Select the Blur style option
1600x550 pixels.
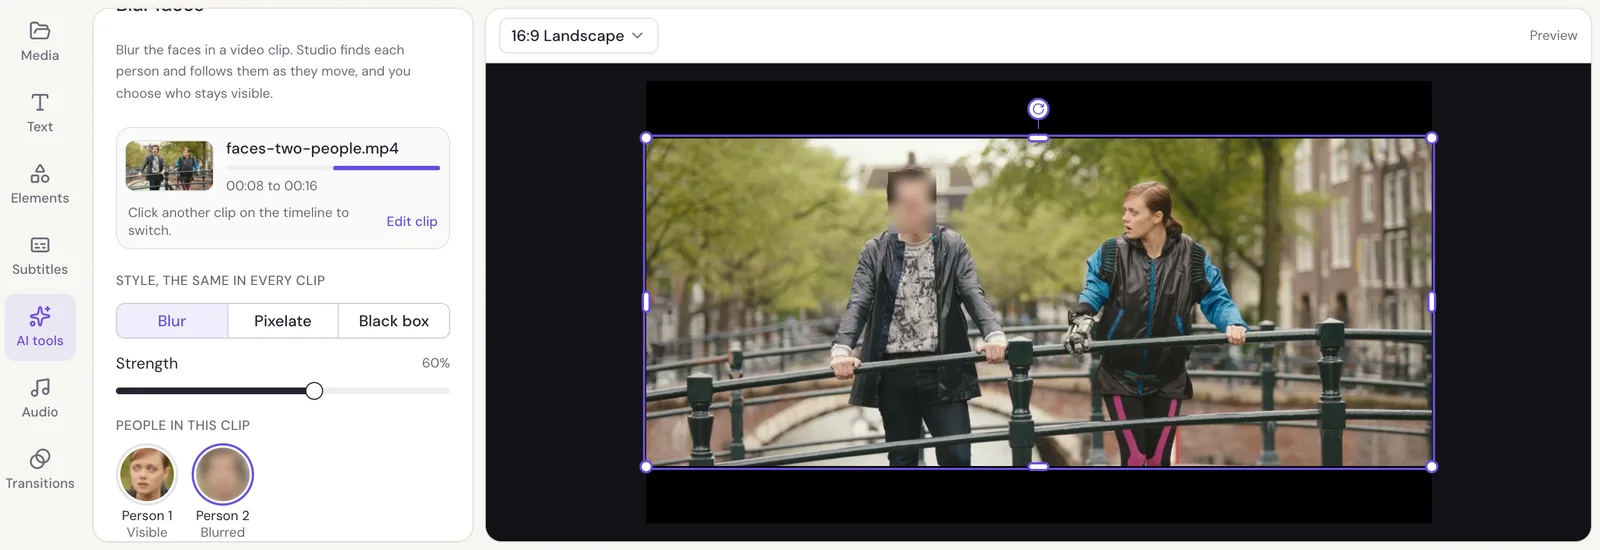(172, 321)
